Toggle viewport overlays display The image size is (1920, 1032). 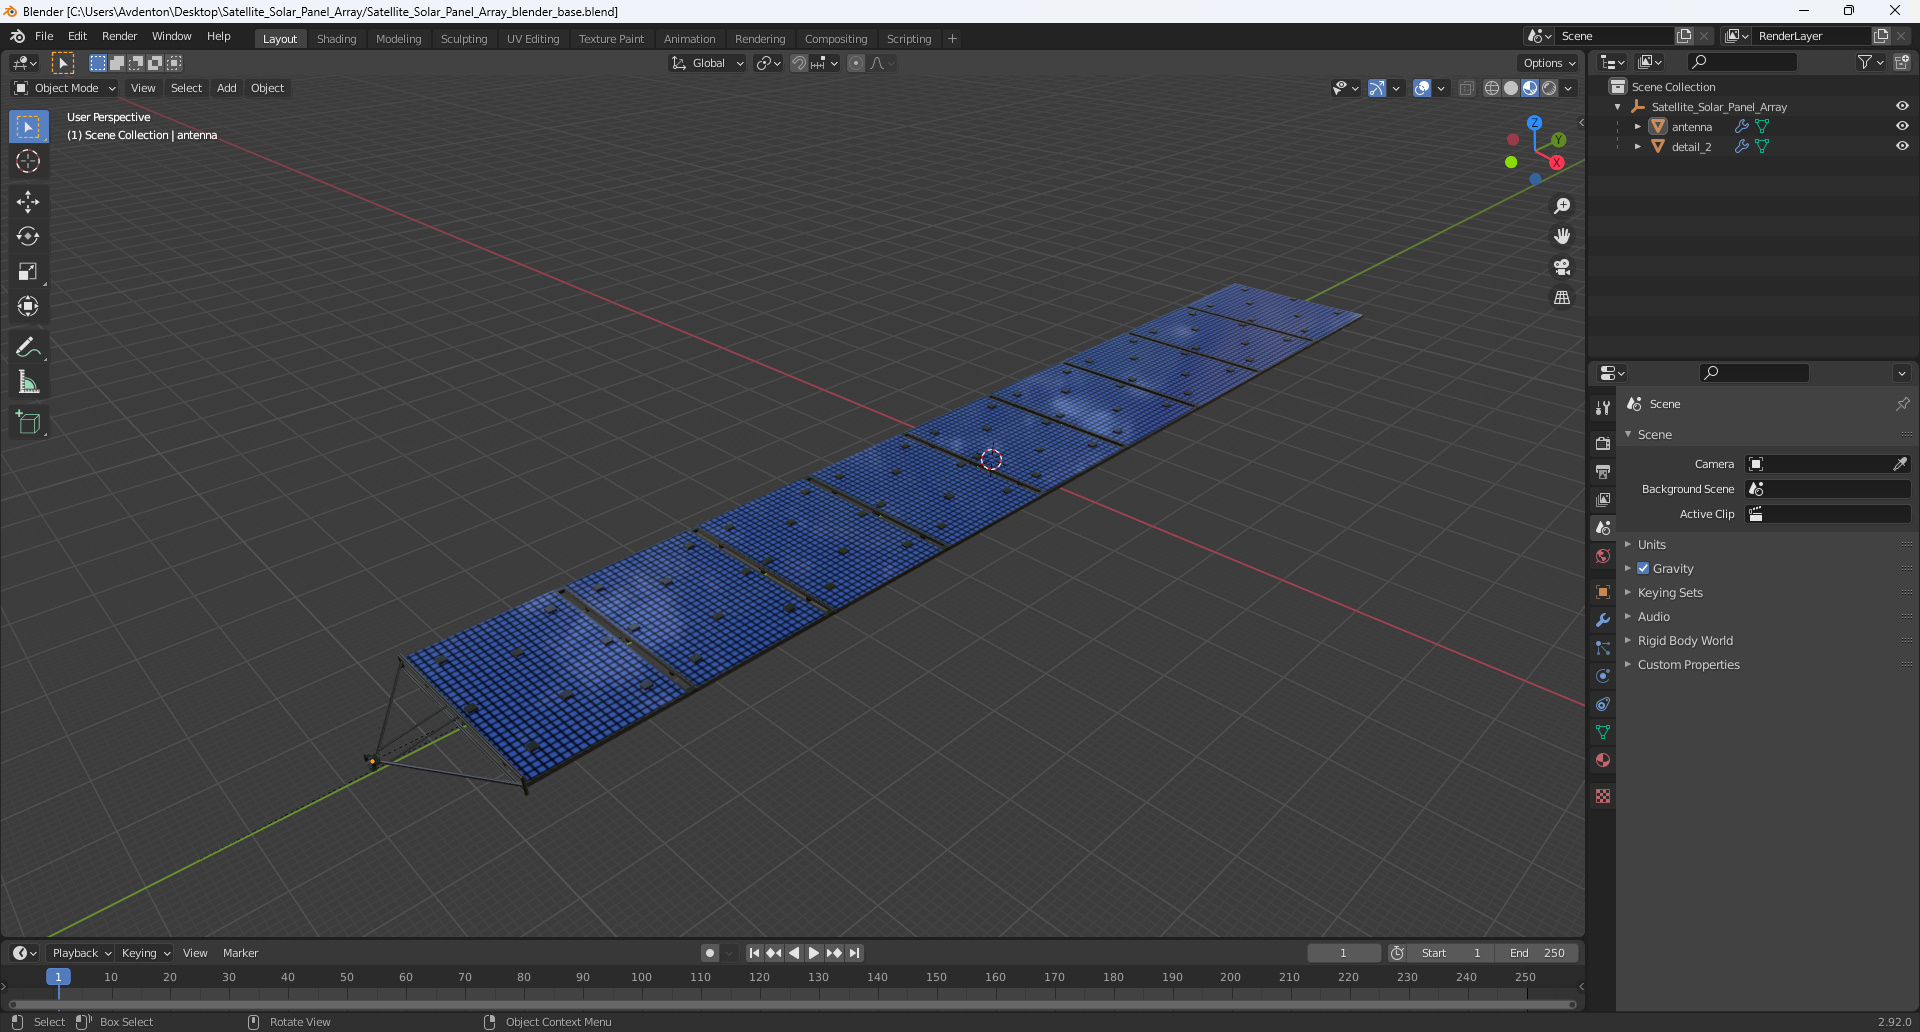pos(1422,88)
